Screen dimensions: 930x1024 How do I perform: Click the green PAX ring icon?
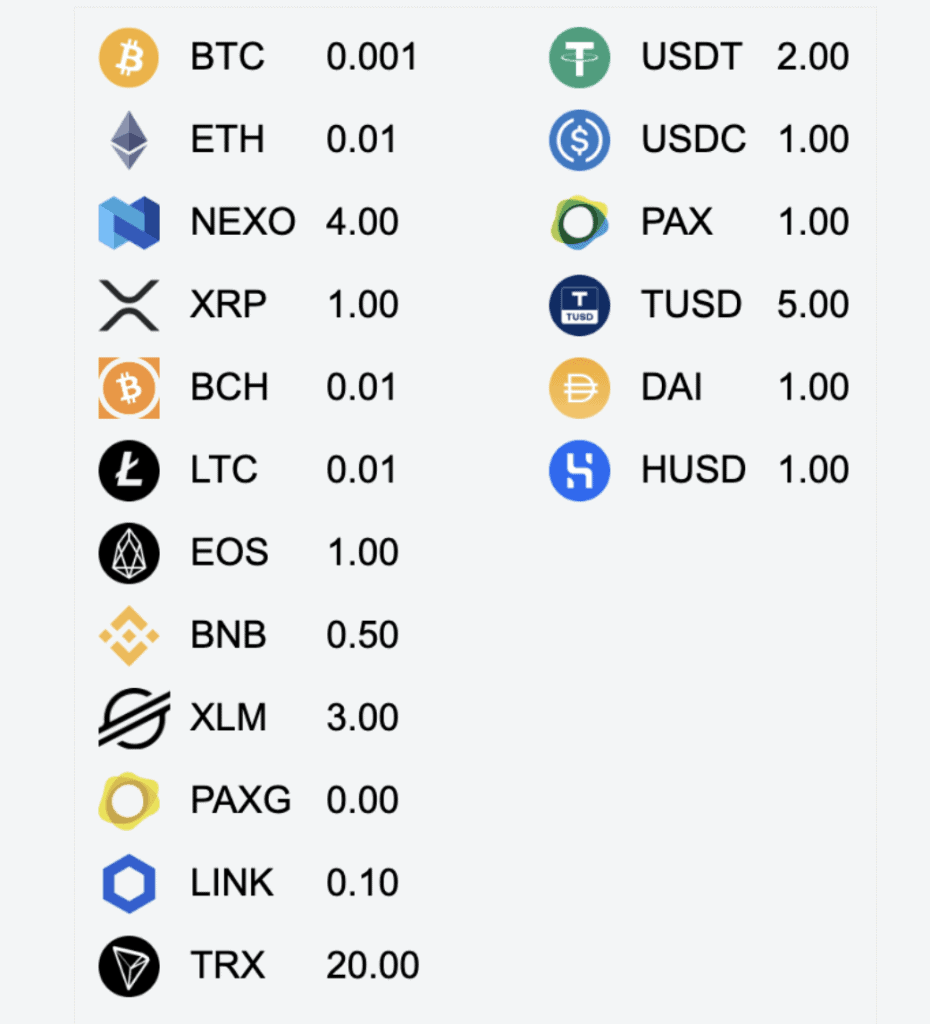click(x=579, y=223)
